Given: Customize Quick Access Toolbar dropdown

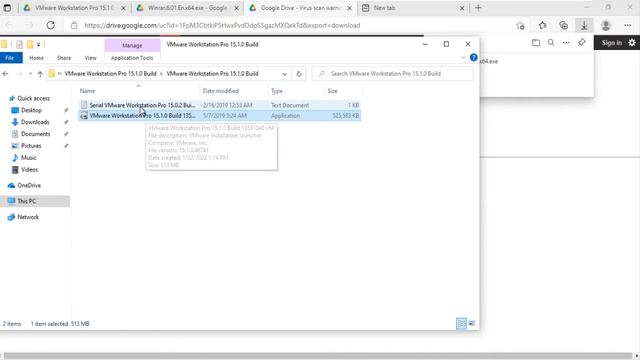Looking at the screenshot, I should point(38,44).
